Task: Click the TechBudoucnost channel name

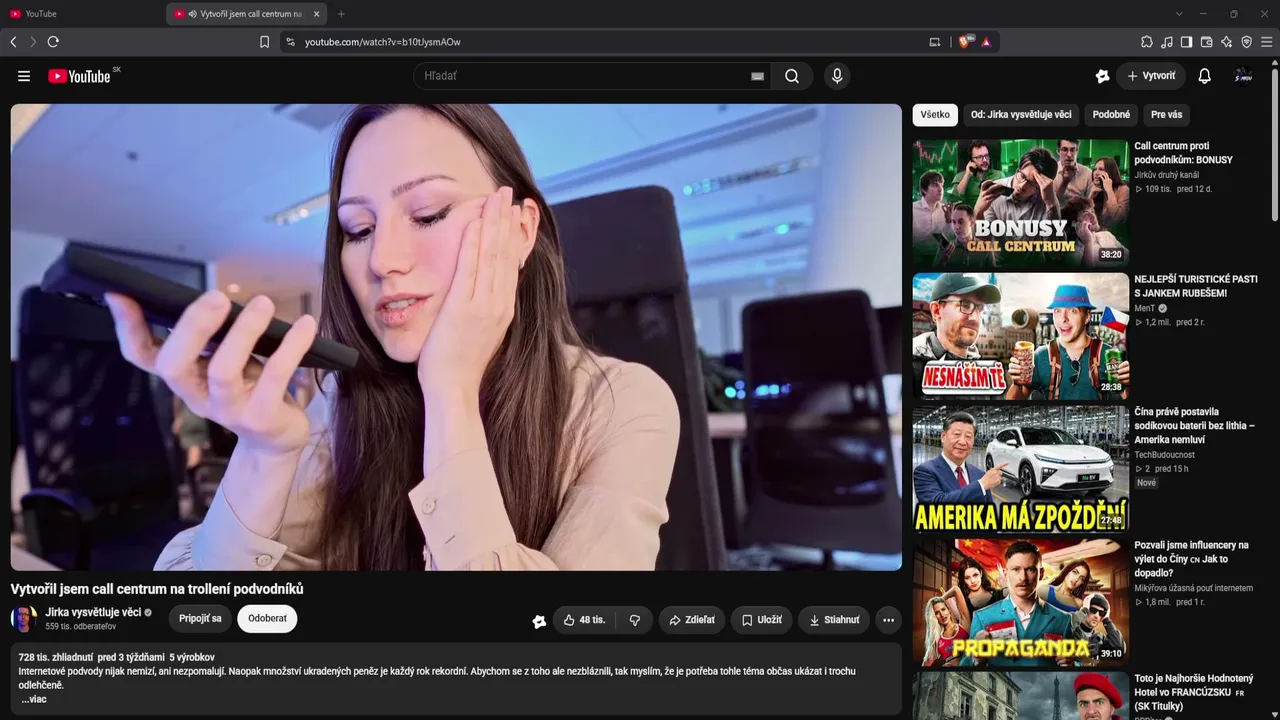Action: pos(1164,455)
